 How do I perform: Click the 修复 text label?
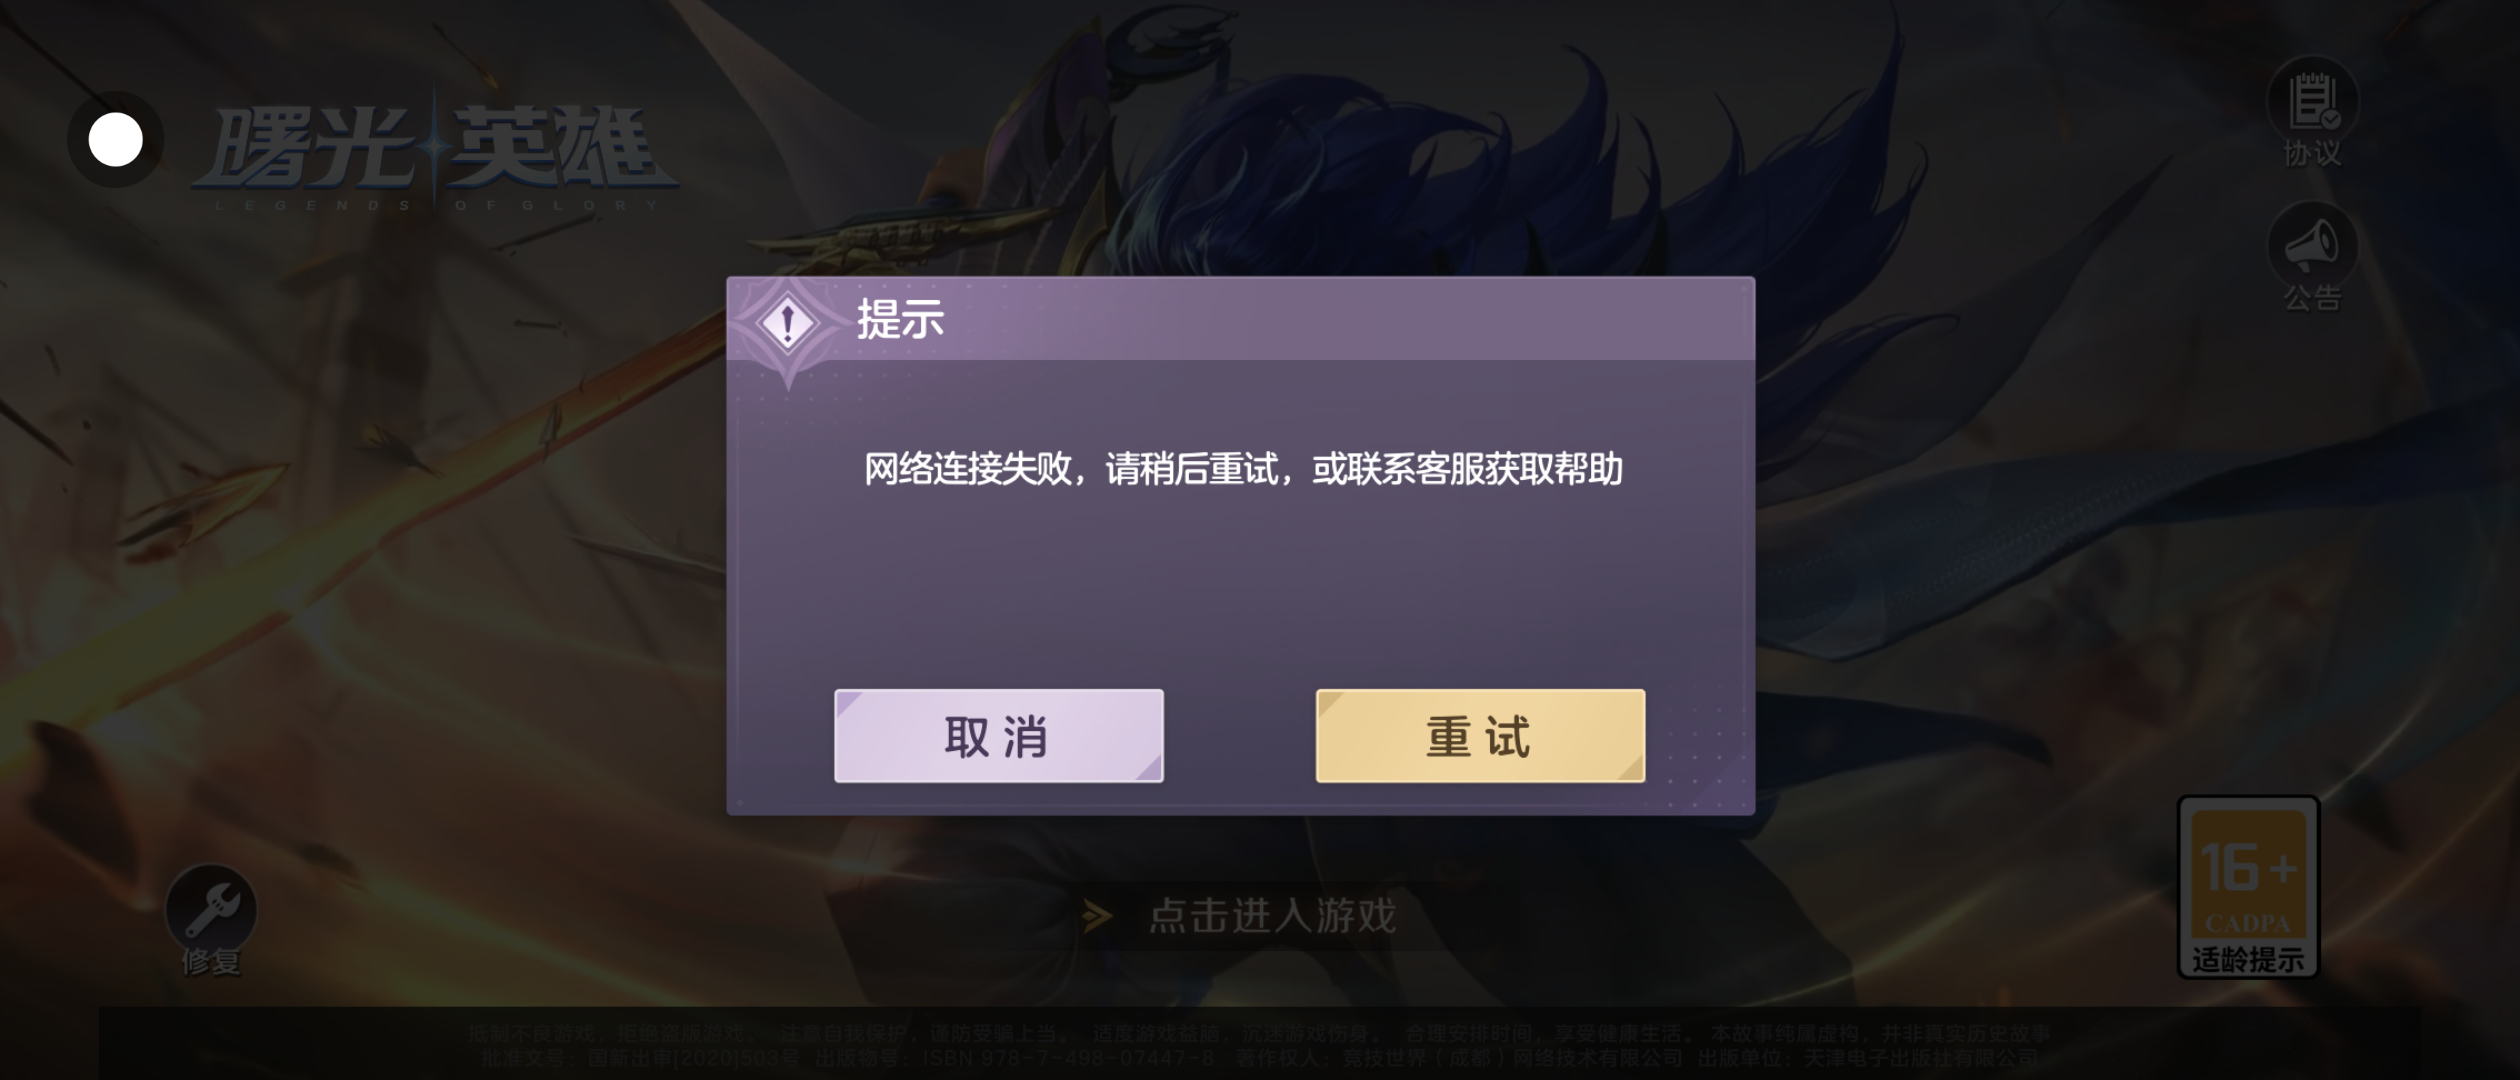click(x=211, y=962)
